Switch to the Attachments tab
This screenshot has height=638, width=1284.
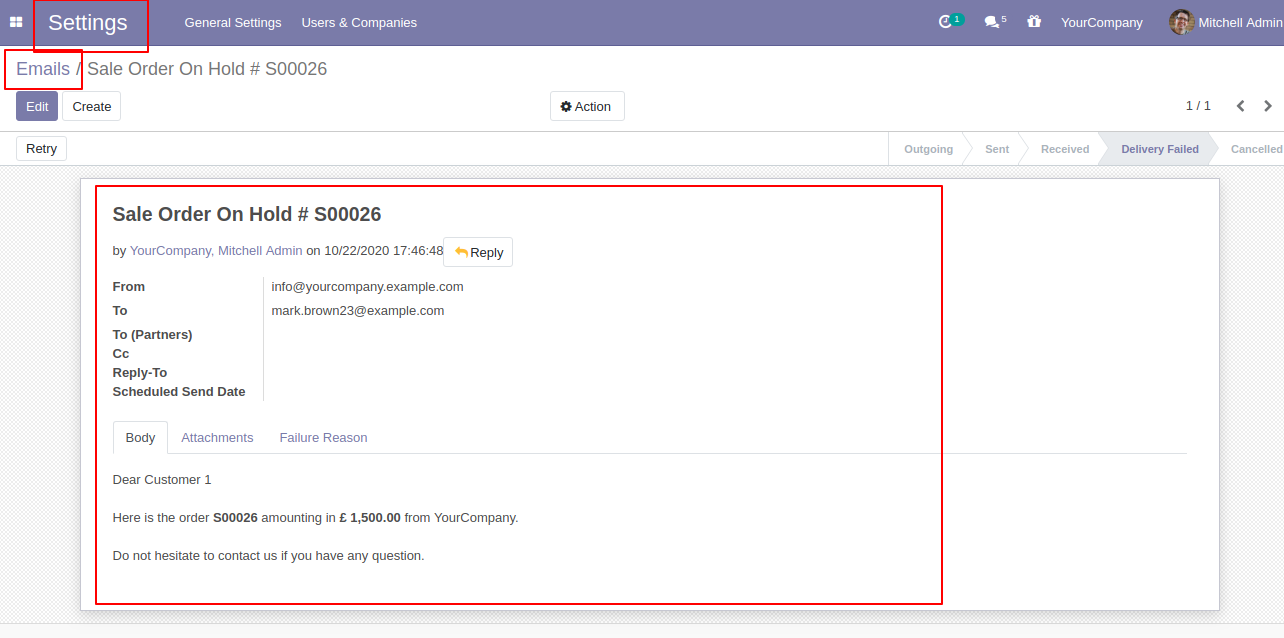click(217, 438)
